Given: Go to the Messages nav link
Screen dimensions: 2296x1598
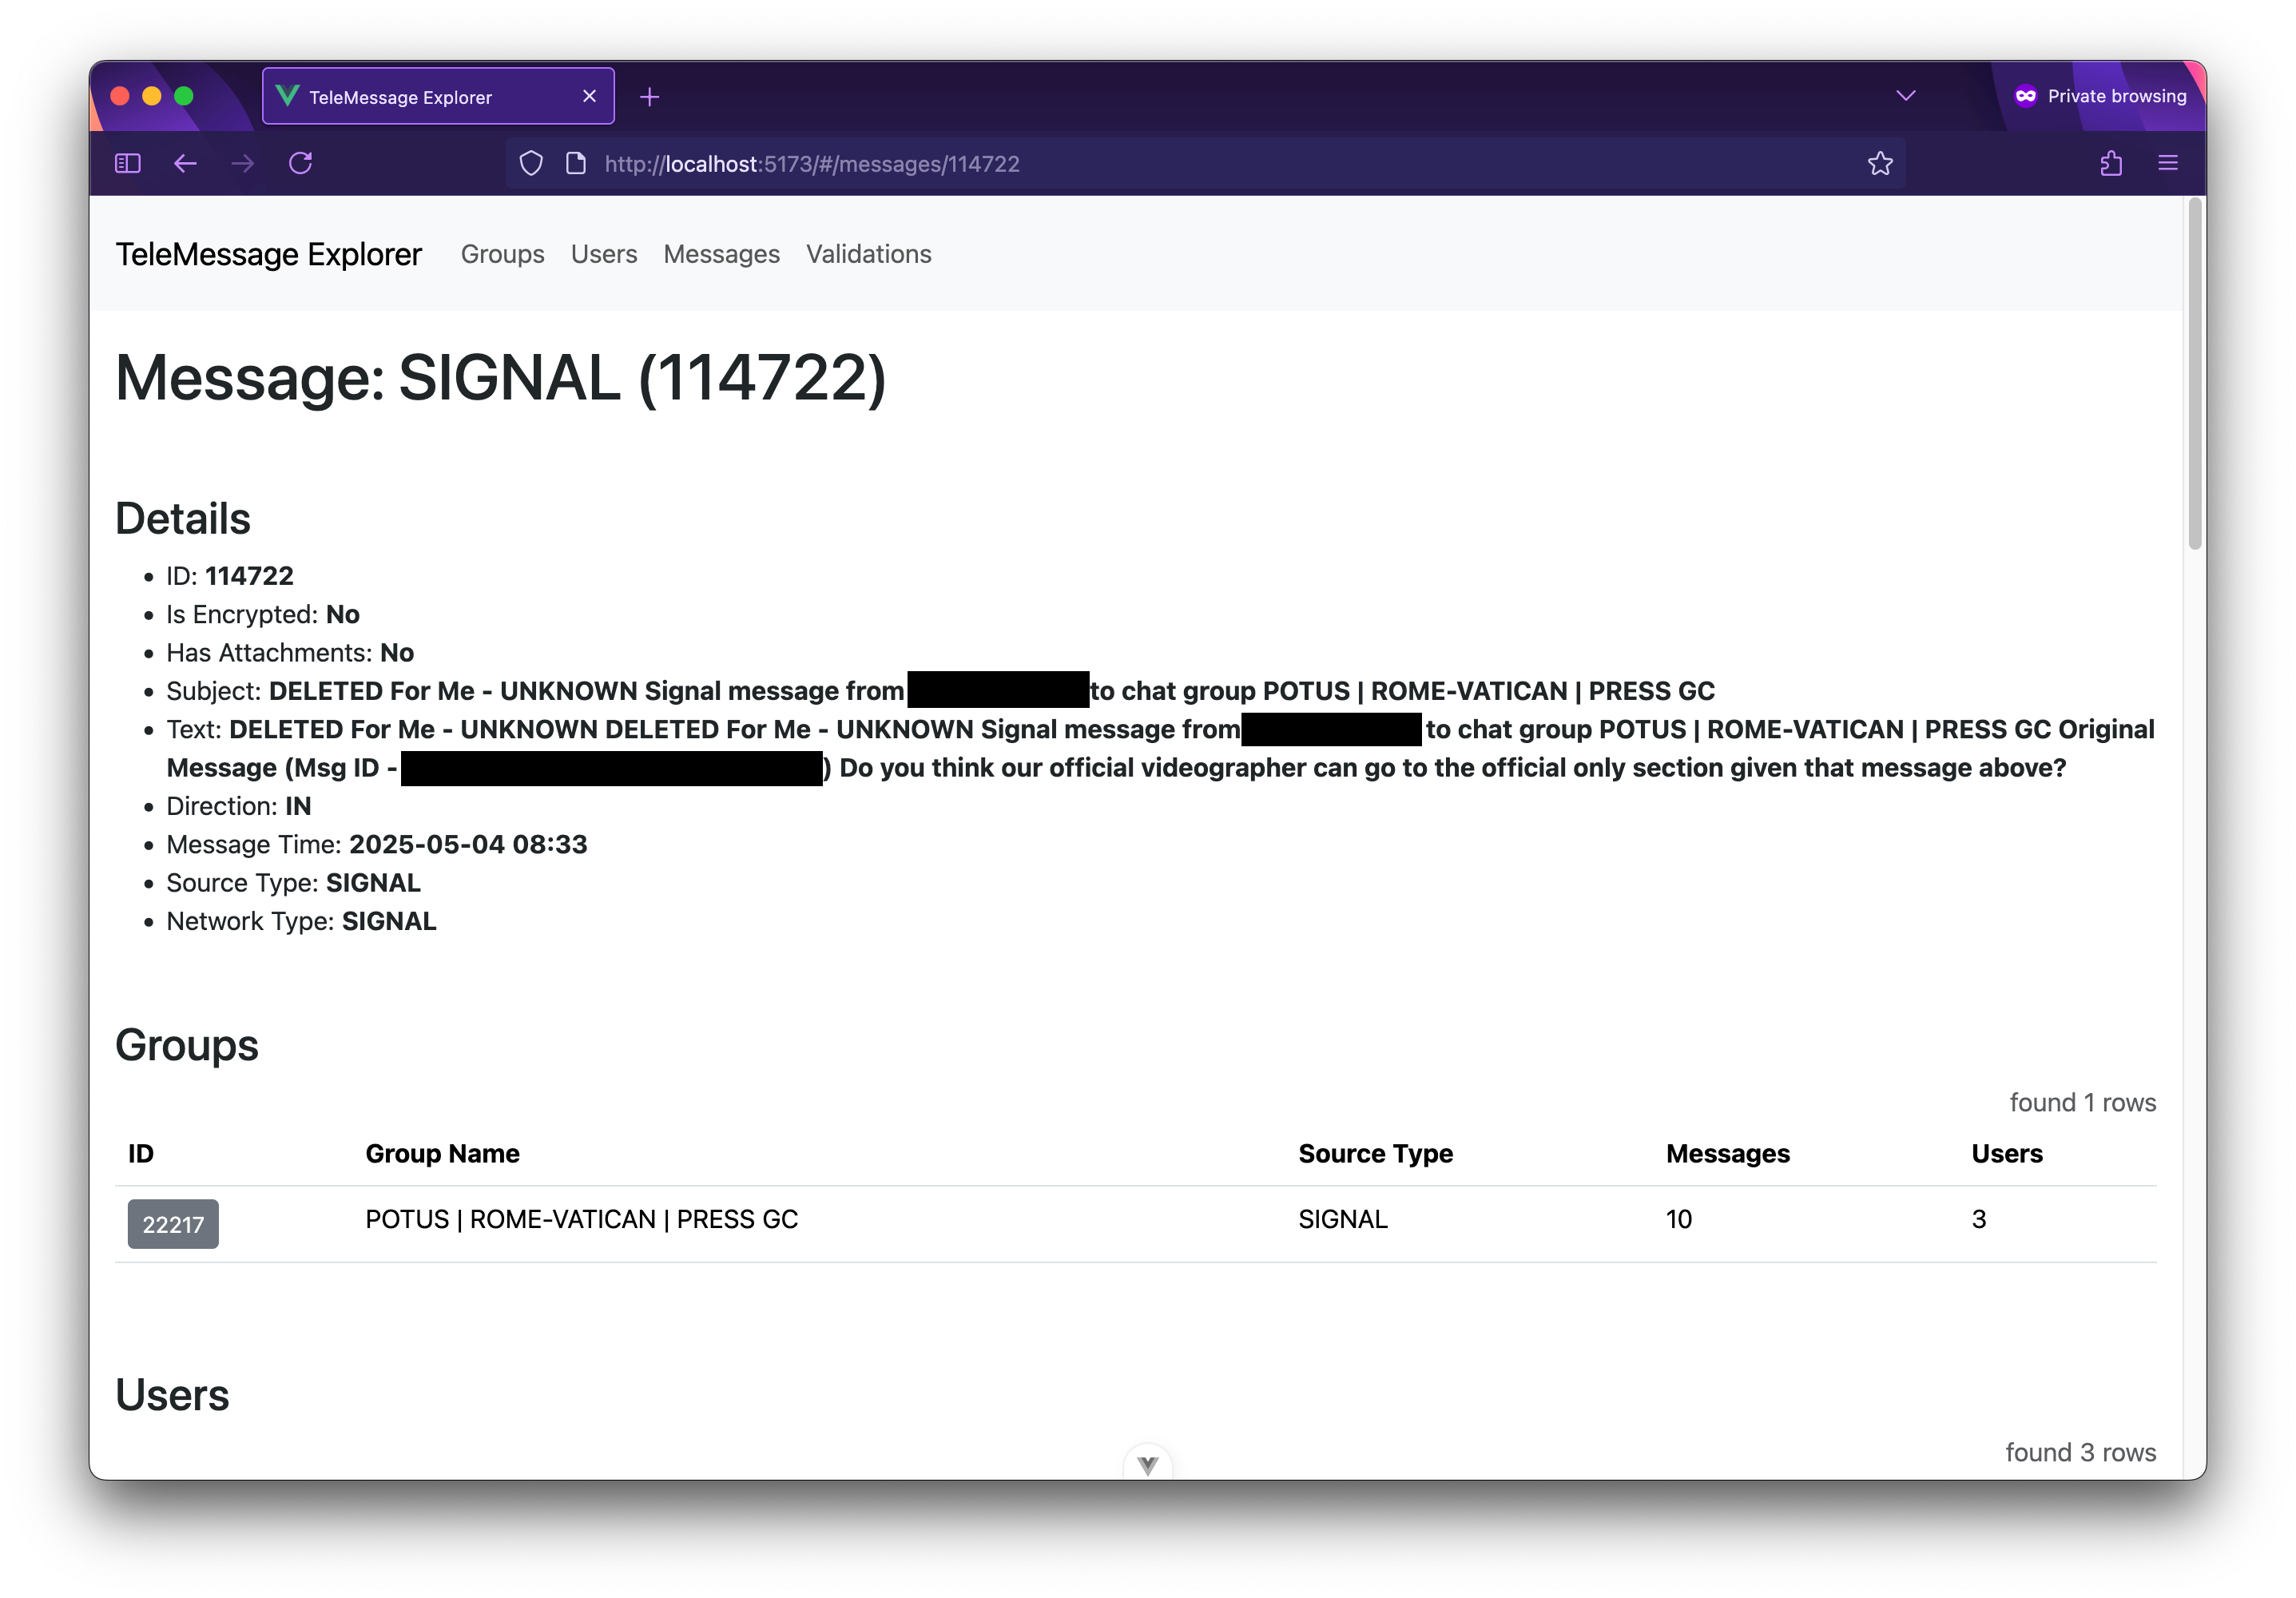Looking at the screenshot, I should coord(721,254).
